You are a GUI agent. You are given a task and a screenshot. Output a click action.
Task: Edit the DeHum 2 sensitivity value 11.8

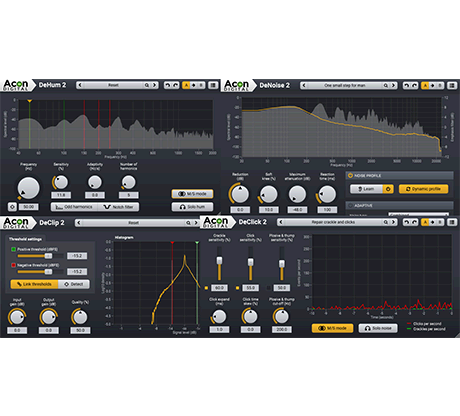click(x=61, y=195)
